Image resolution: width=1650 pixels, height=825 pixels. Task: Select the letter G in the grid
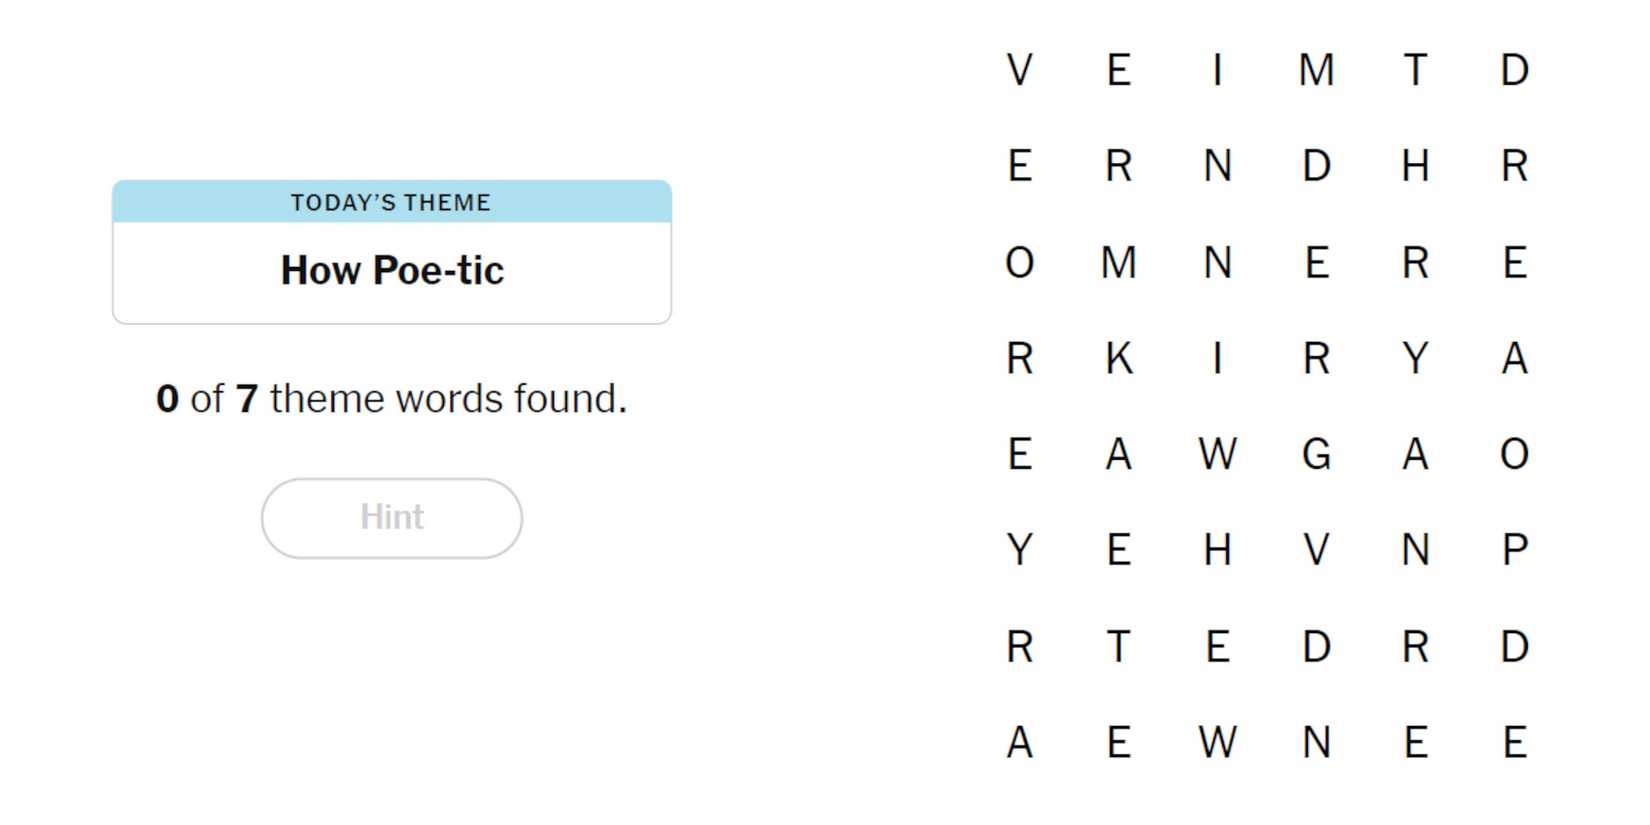coord(1316,454)
